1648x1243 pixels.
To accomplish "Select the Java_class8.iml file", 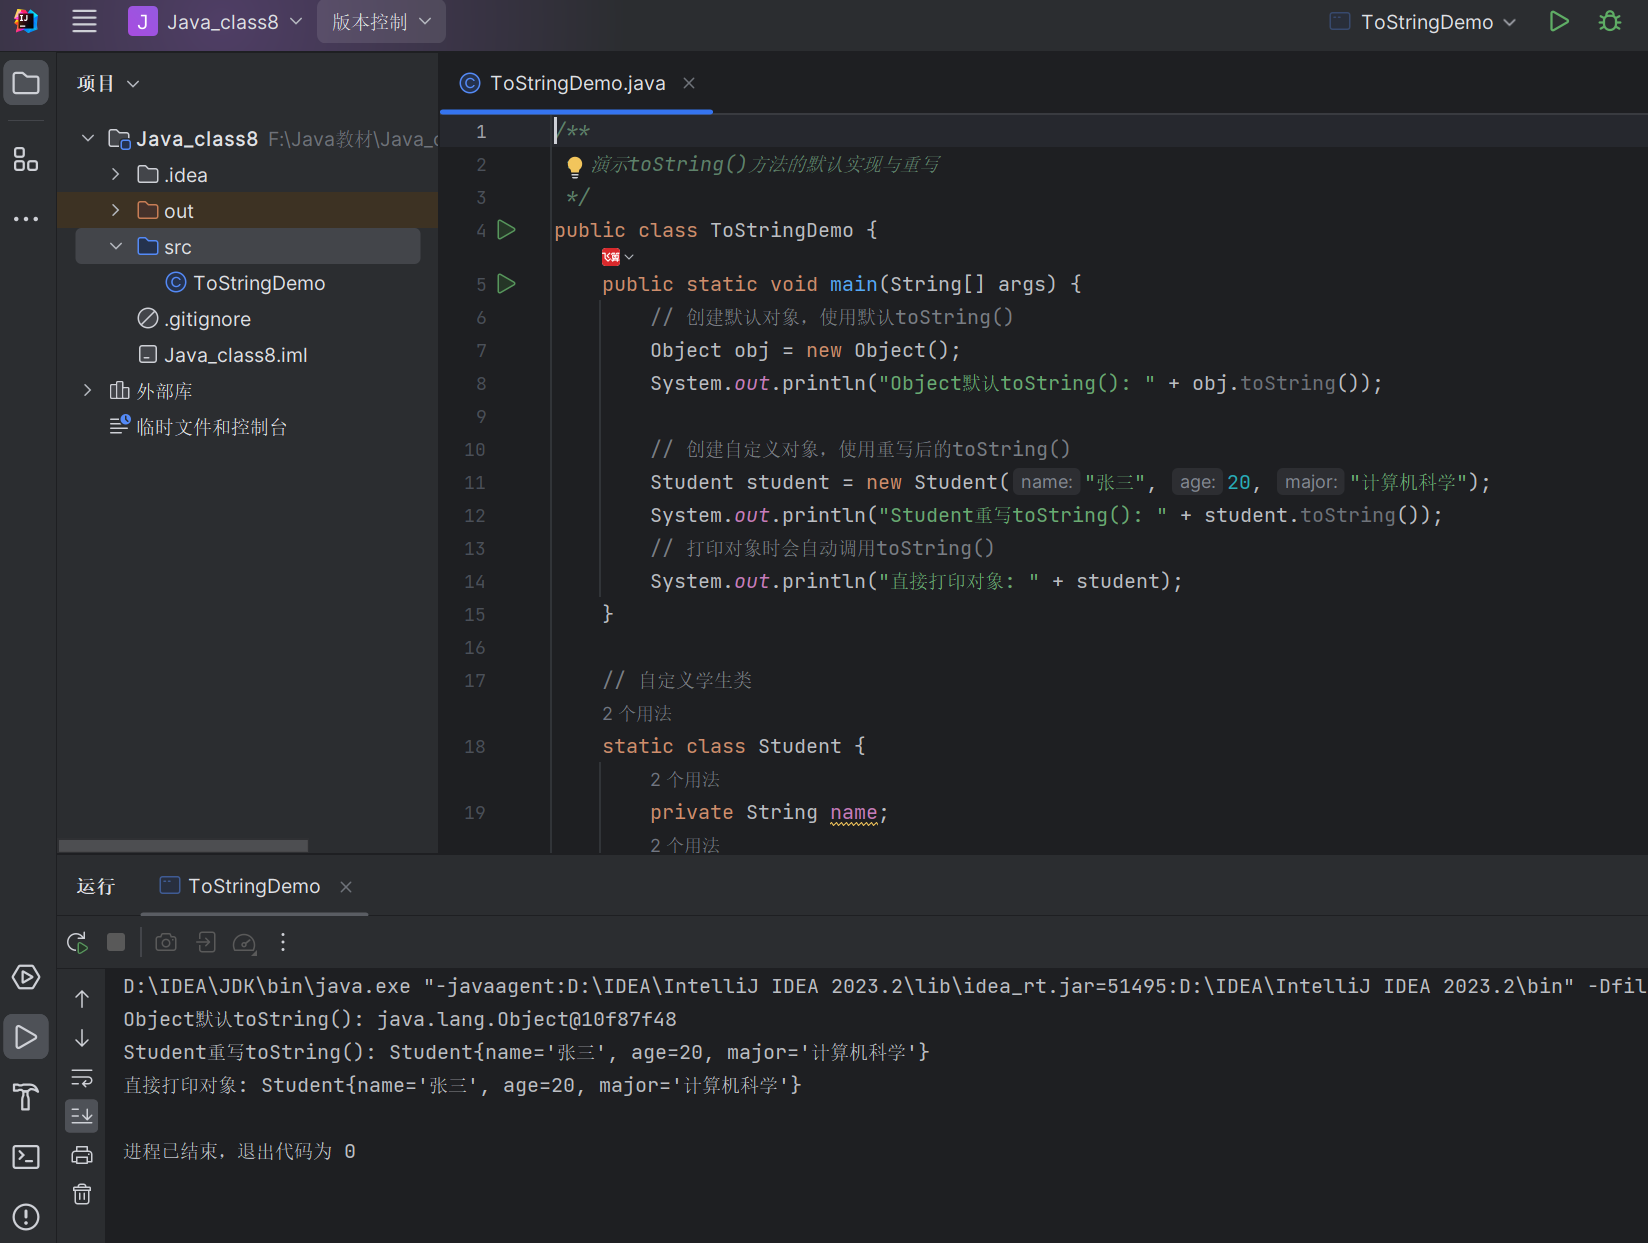I will tap(223, 355).
